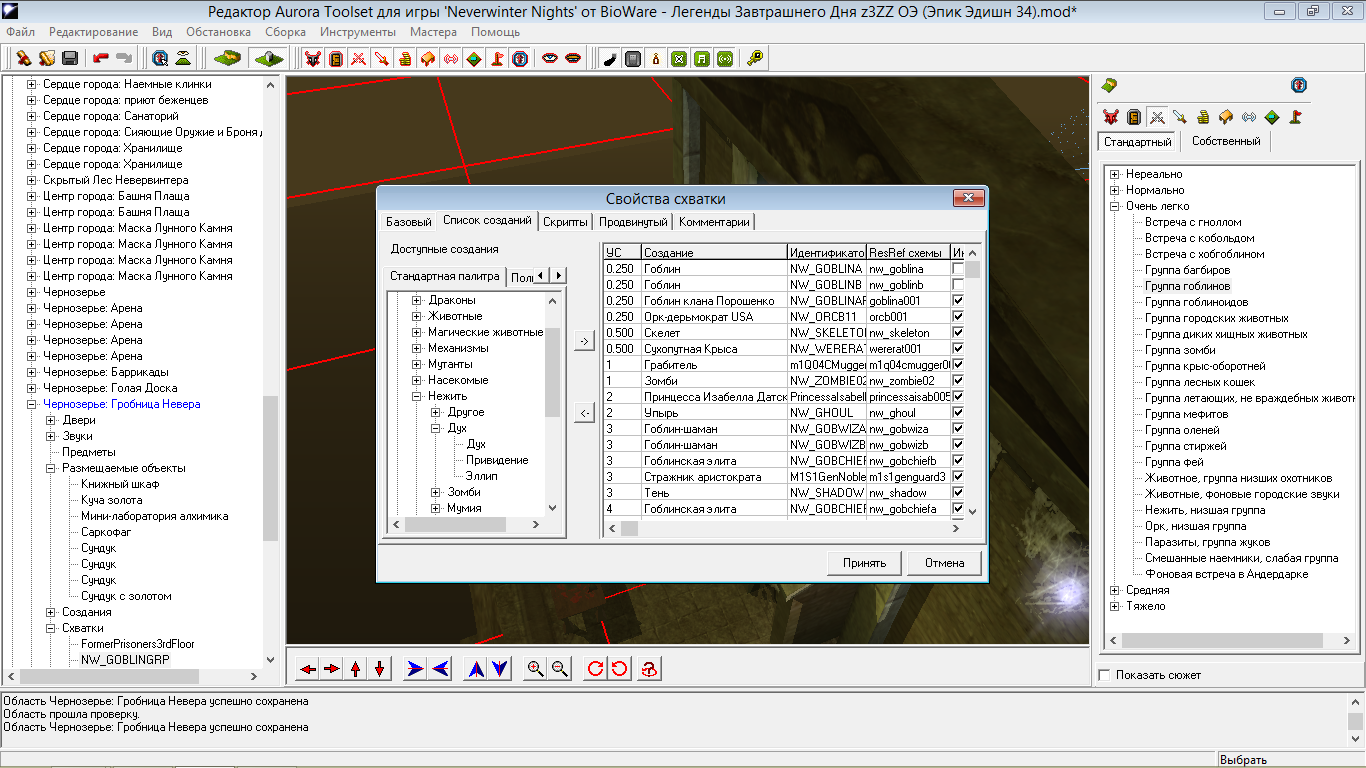This screenshot has height=768, width=1366.
Task: Uncheck the box in the Тень row
Action: coord(959,493)
